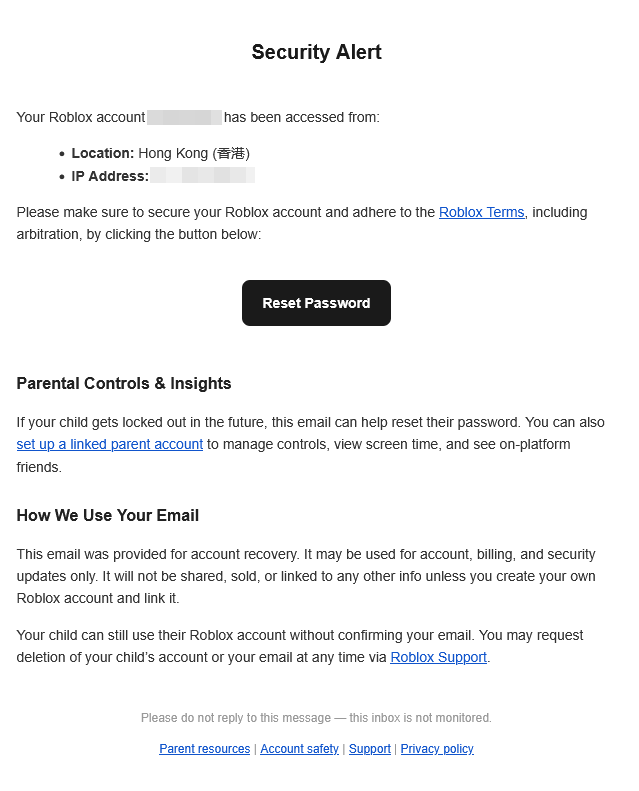Click the Parental Controls & Insights heading

124,383
